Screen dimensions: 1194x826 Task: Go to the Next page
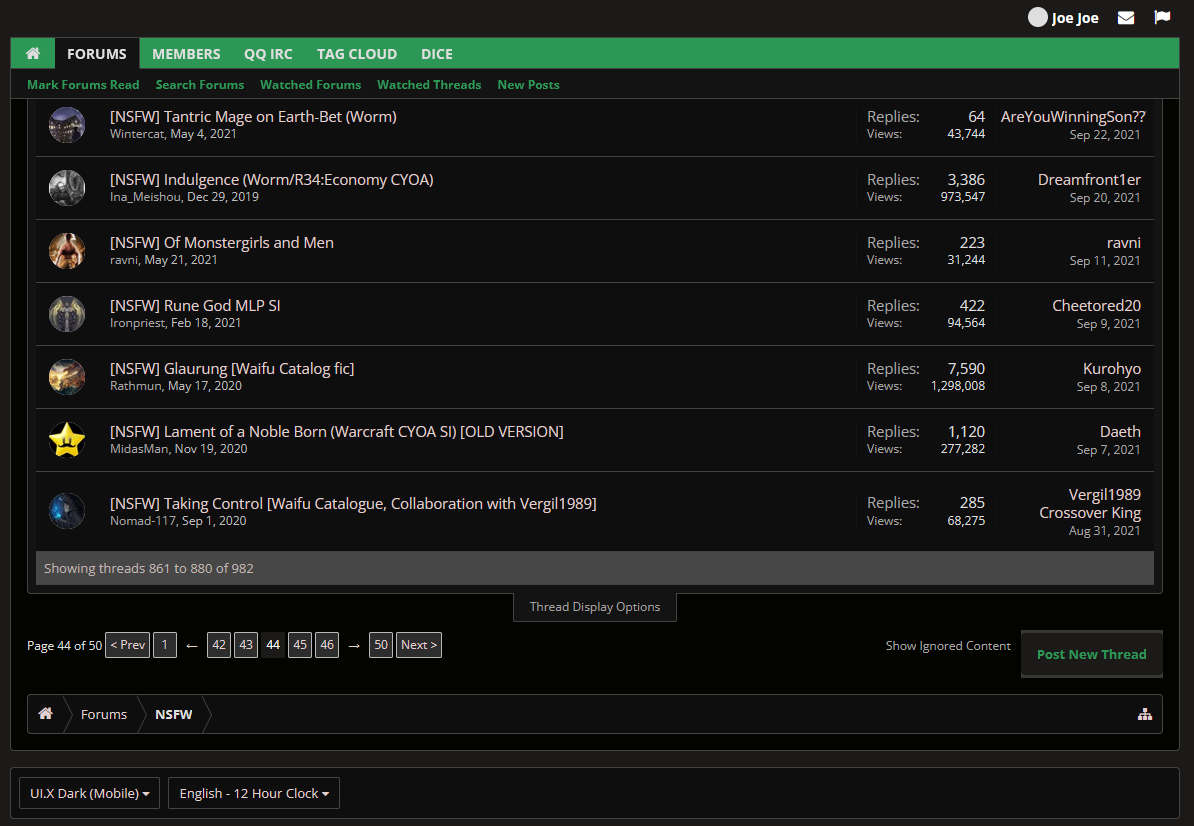[x=418, y=645]
